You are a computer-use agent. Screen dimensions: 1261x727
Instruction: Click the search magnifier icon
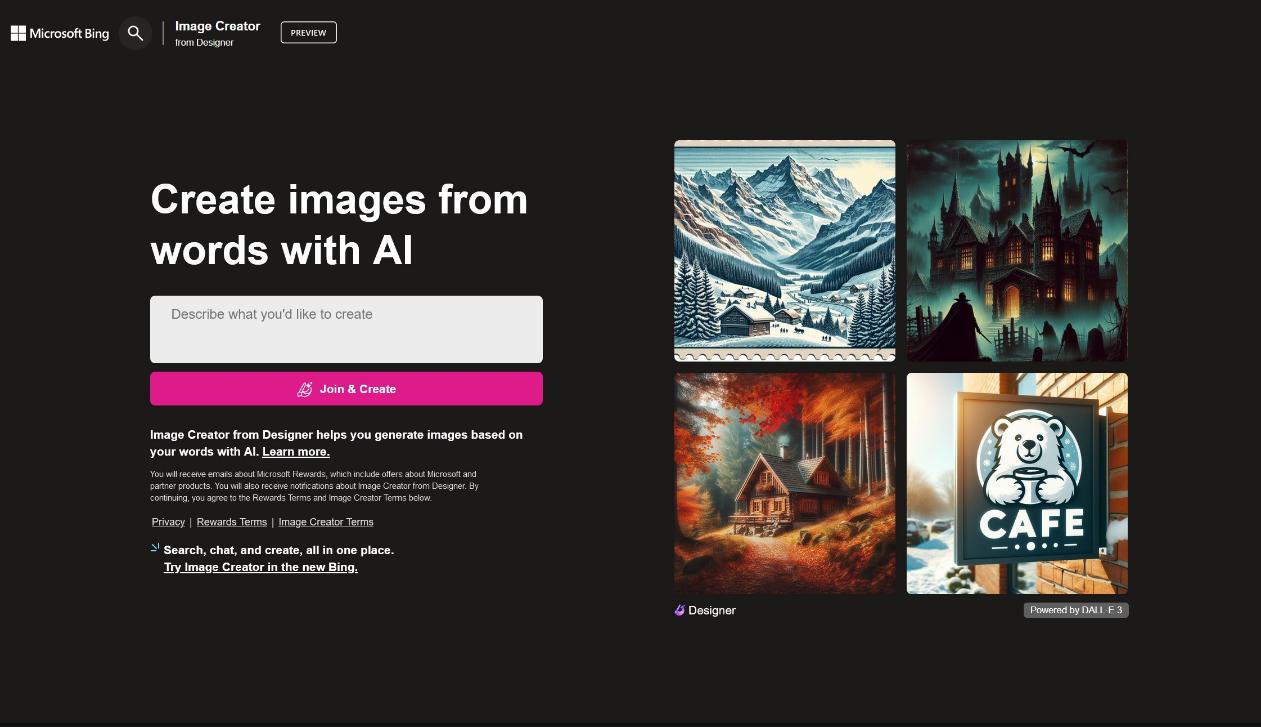[x=135, y=33]
